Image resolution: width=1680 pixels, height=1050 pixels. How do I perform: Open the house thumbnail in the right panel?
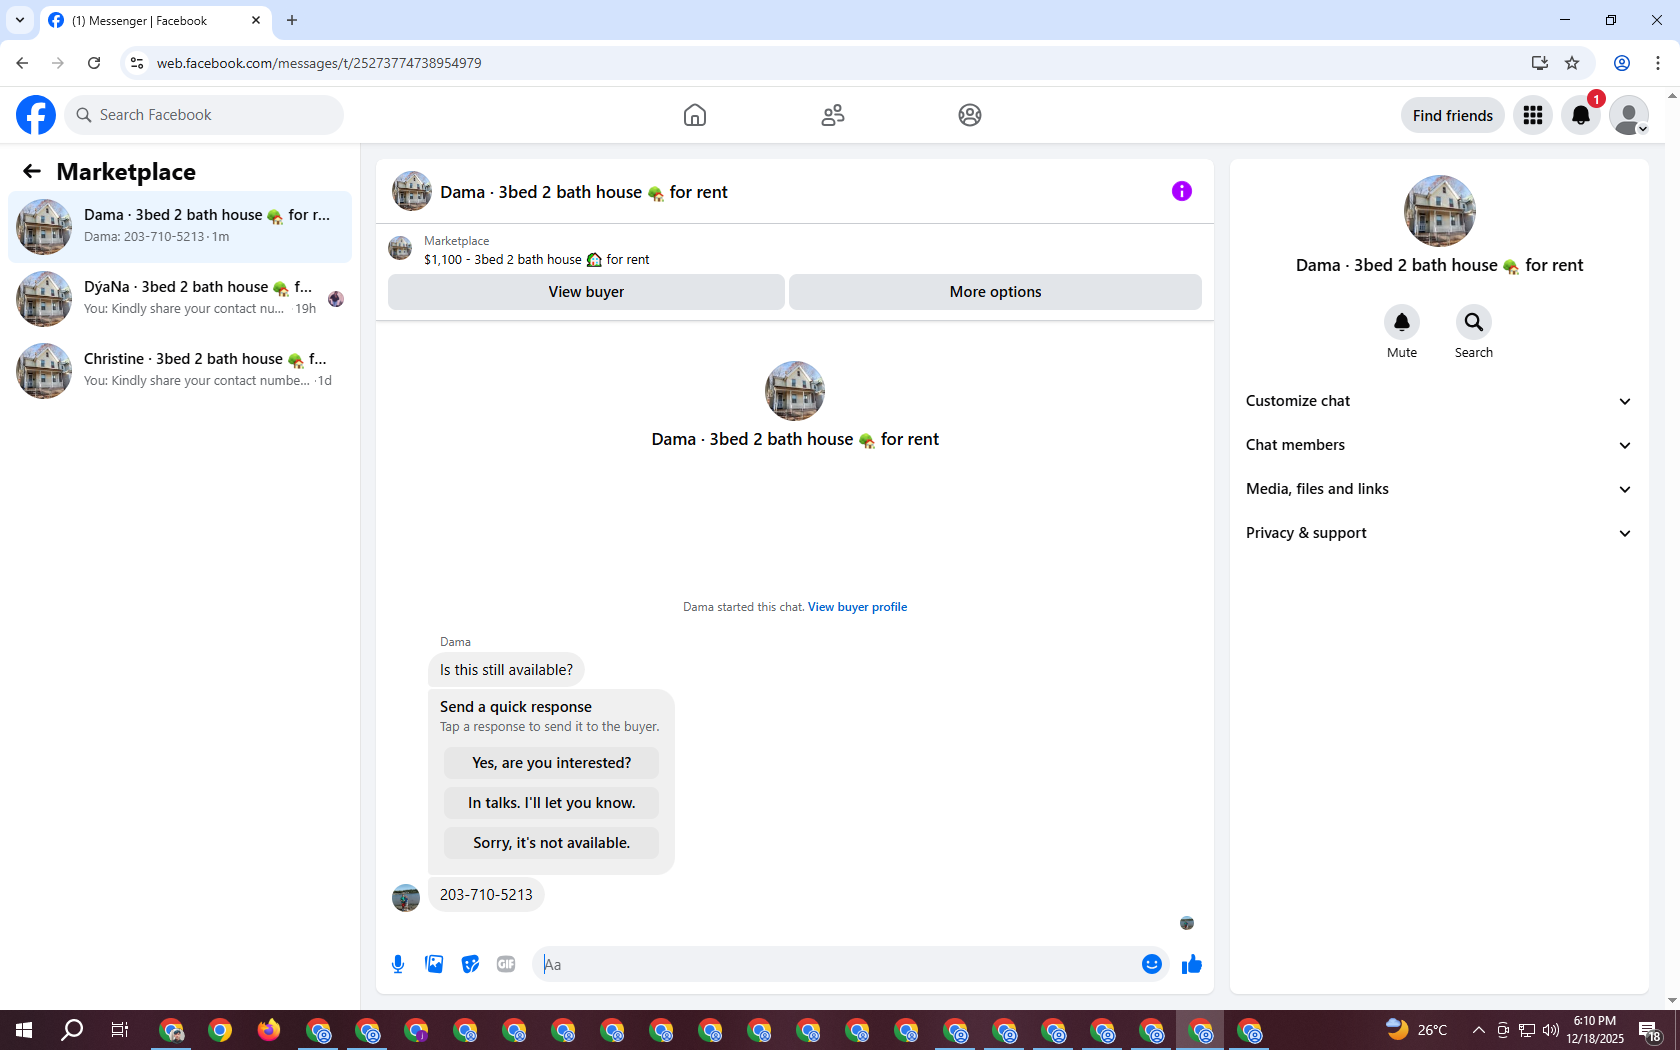(1439, 211)
